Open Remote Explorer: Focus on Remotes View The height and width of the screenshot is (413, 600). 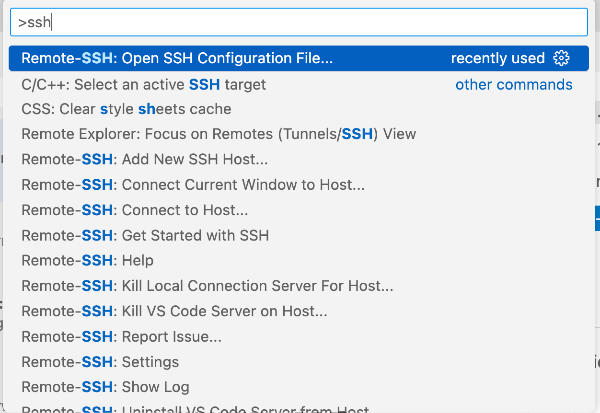click(x=299, y=134)
